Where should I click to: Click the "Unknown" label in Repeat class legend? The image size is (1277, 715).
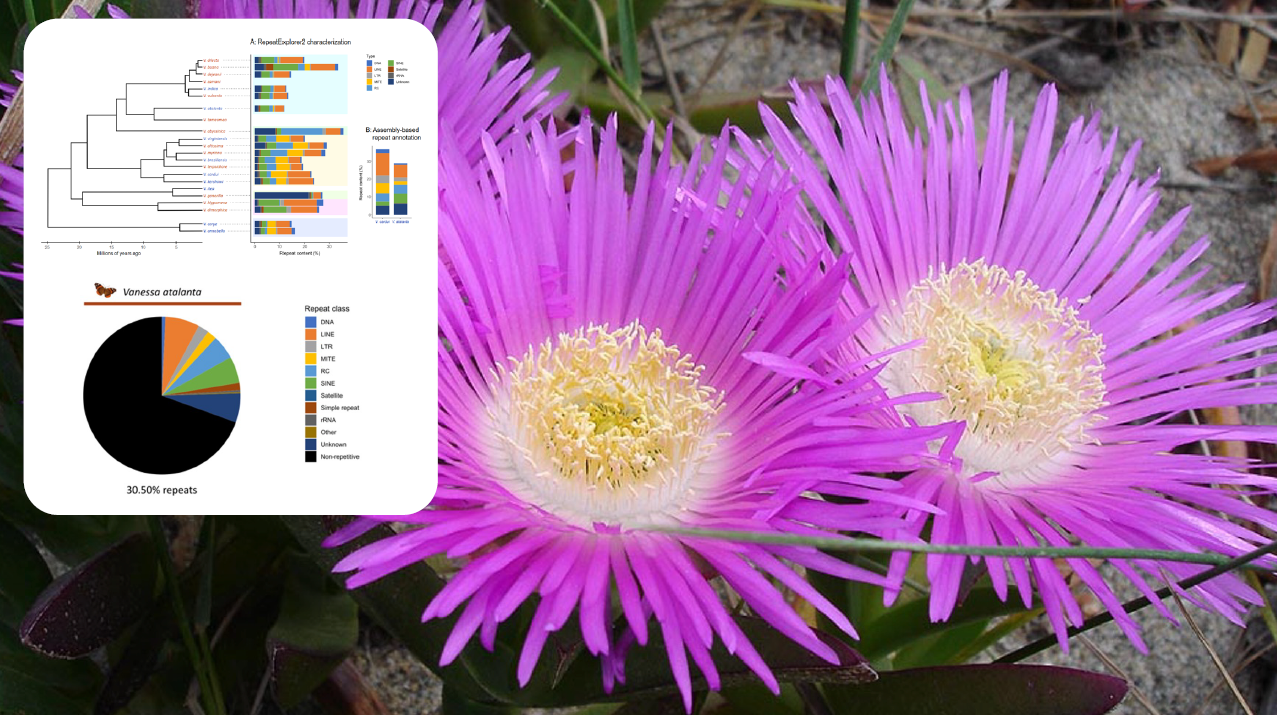tap(335, 444)
